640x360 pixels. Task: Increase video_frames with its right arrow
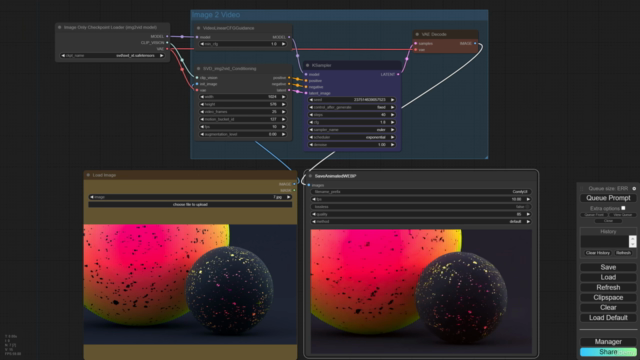(283, 112)
